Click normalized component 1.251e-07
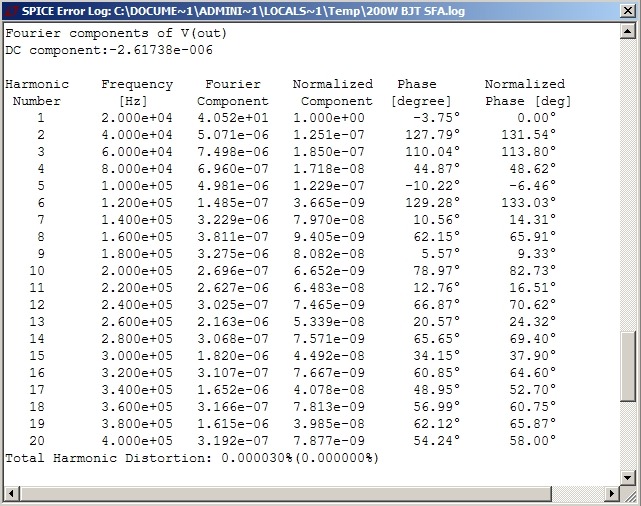 coord(329,135)
